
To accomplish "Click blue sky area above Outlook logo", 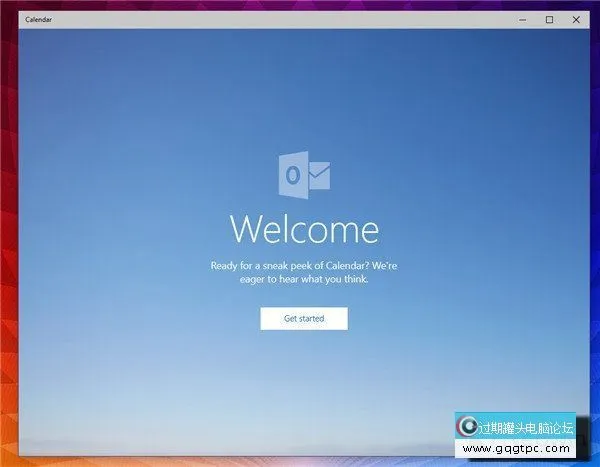I will click(304, 90).
